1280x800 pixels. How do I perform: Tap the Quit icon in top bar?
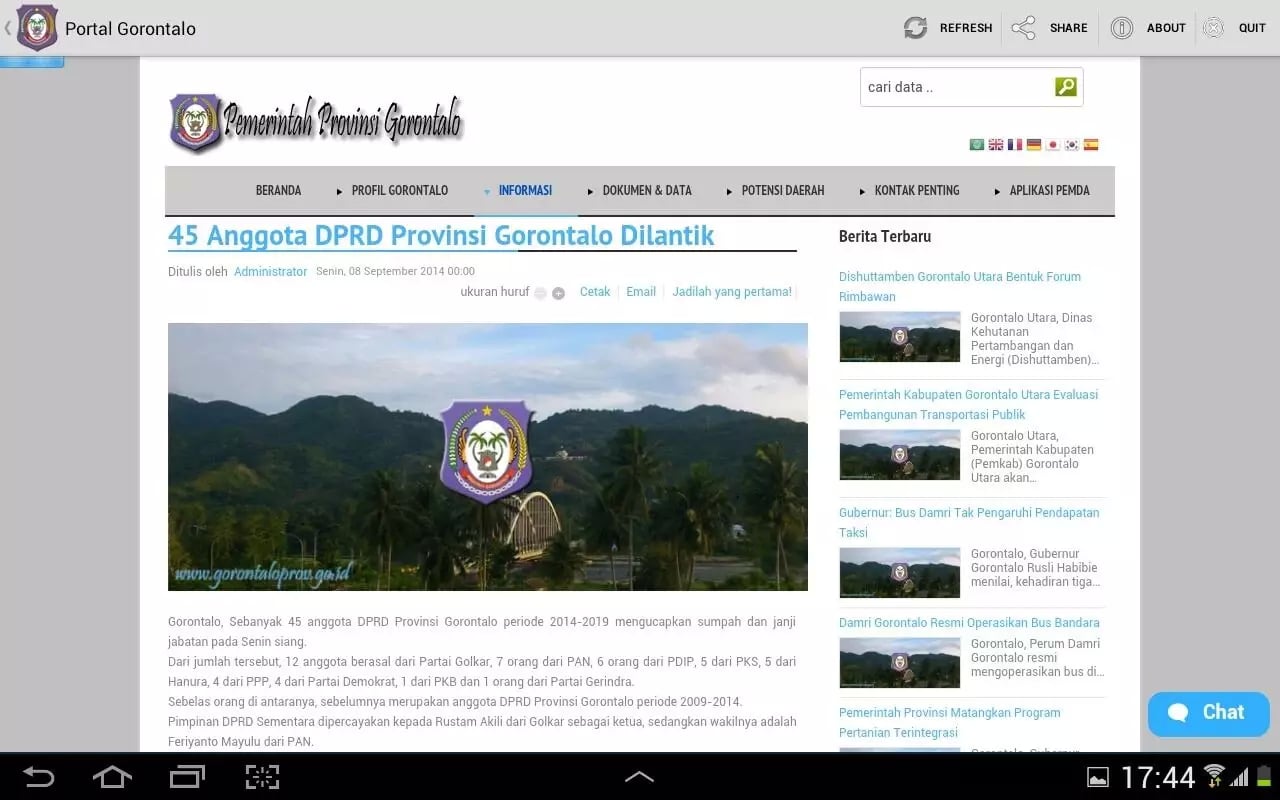[x=1213, y=28]
